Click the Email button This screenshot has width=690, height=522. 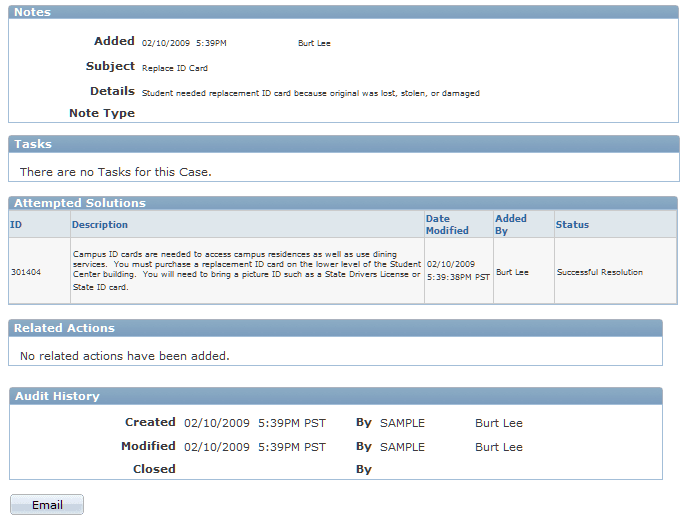point(47,504)
